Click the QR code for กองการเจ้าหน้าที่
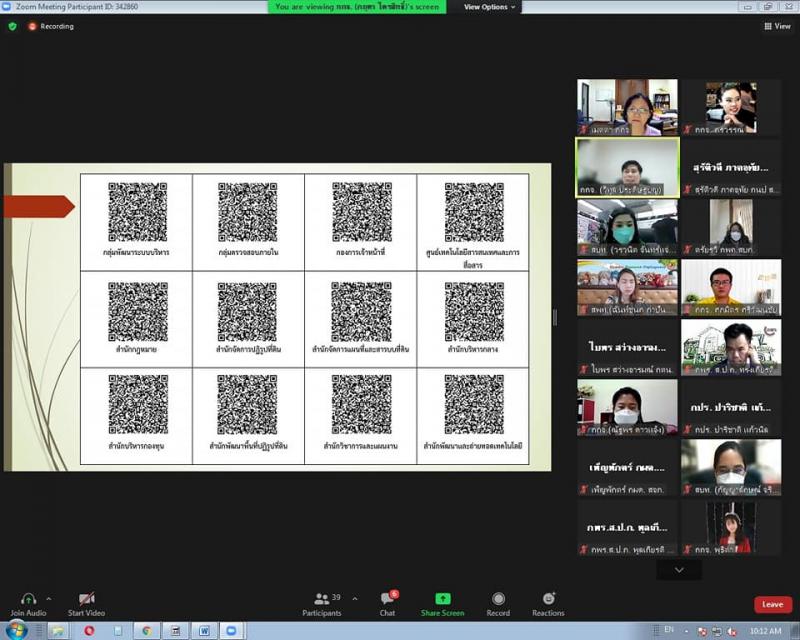Viewport: 800px width, 640px height. (362, 212)
